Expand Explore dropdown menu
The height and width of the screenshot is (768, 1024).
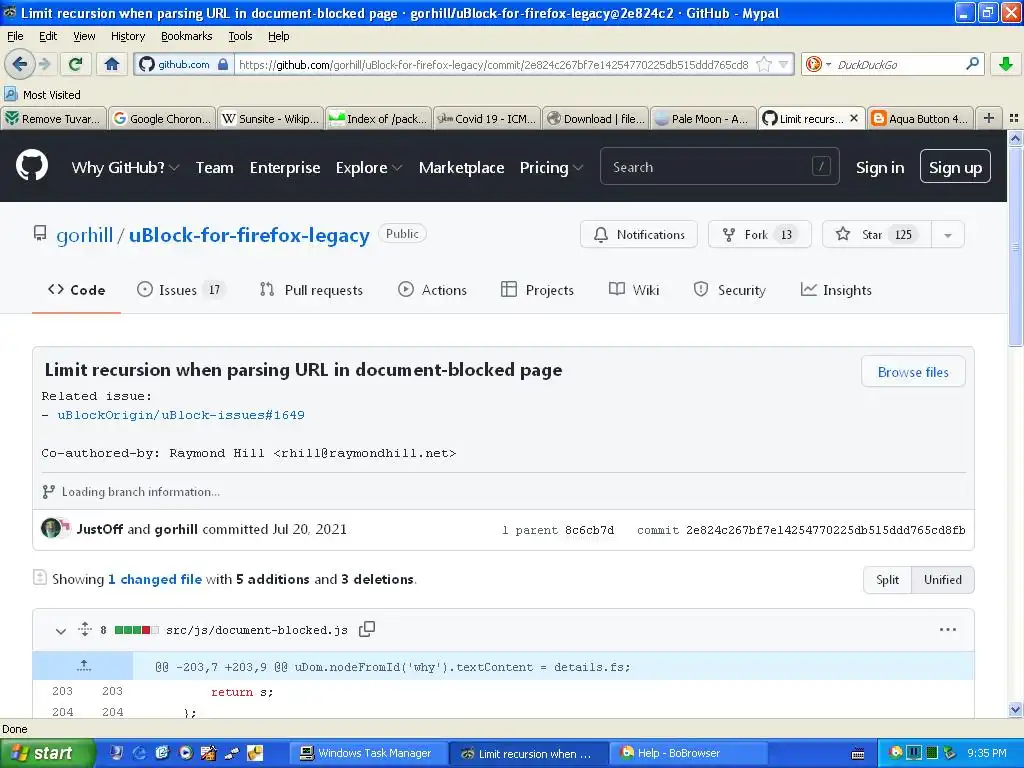pos(369,167)
